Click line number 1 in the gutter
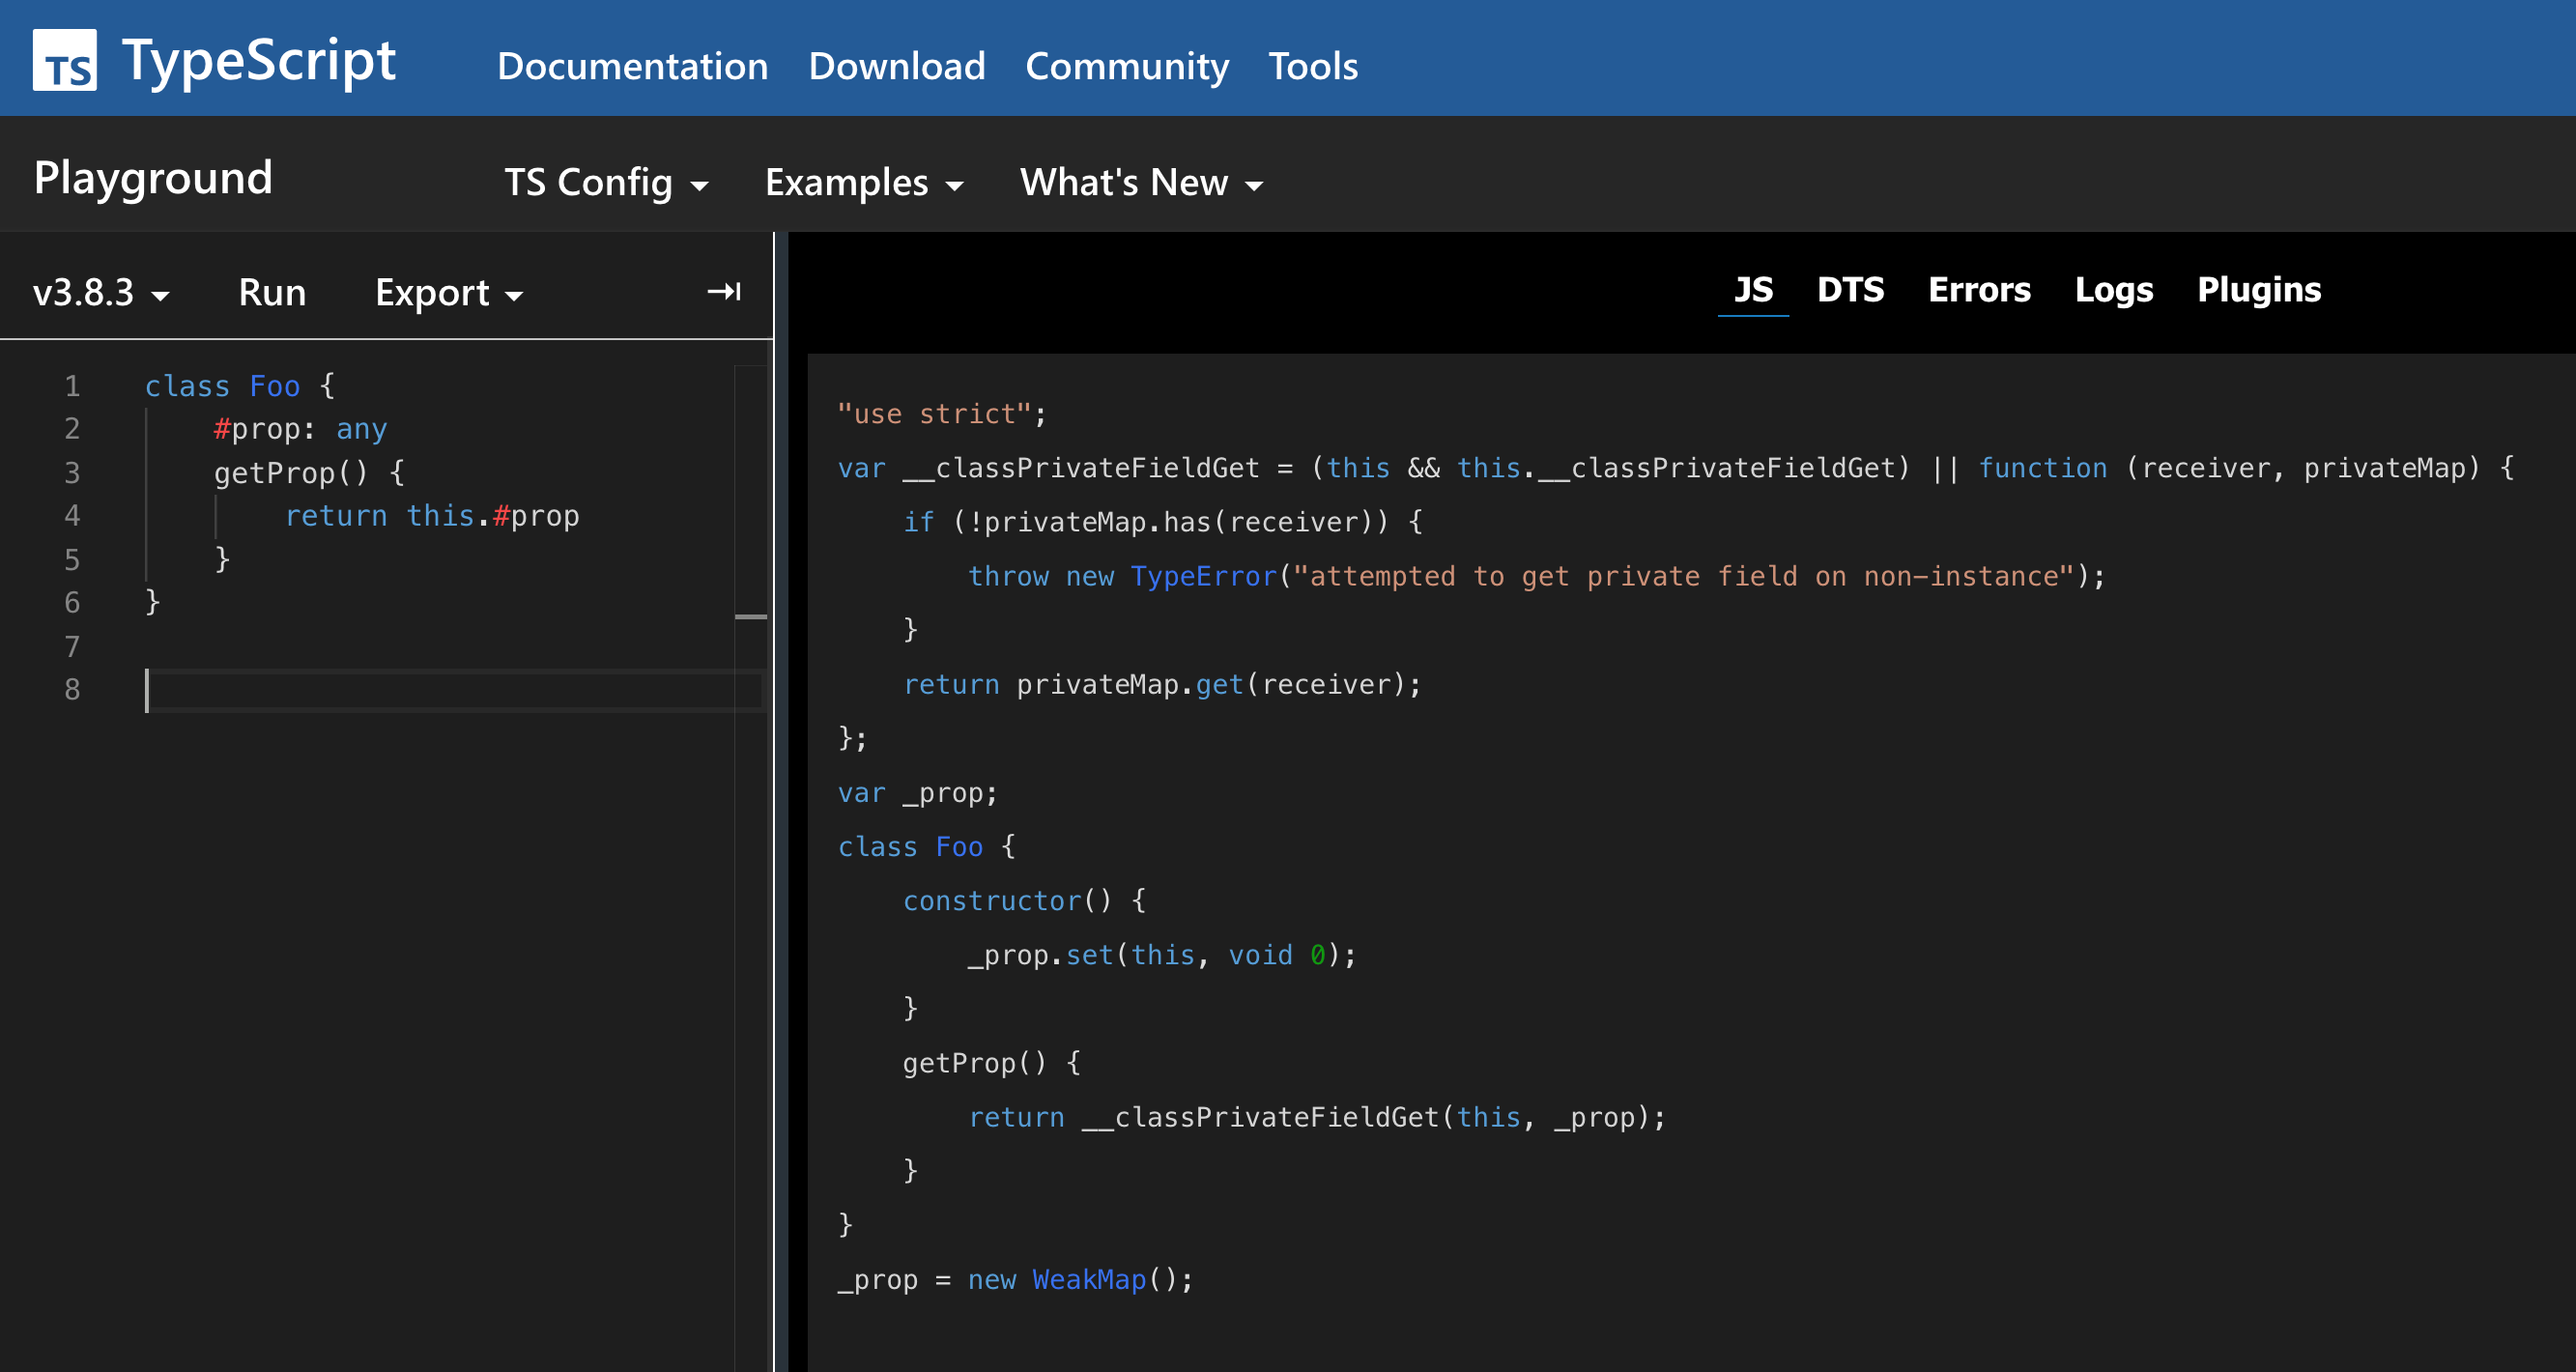Image resolution: width=2576 pixels, height=1372 pixels. 72,386
